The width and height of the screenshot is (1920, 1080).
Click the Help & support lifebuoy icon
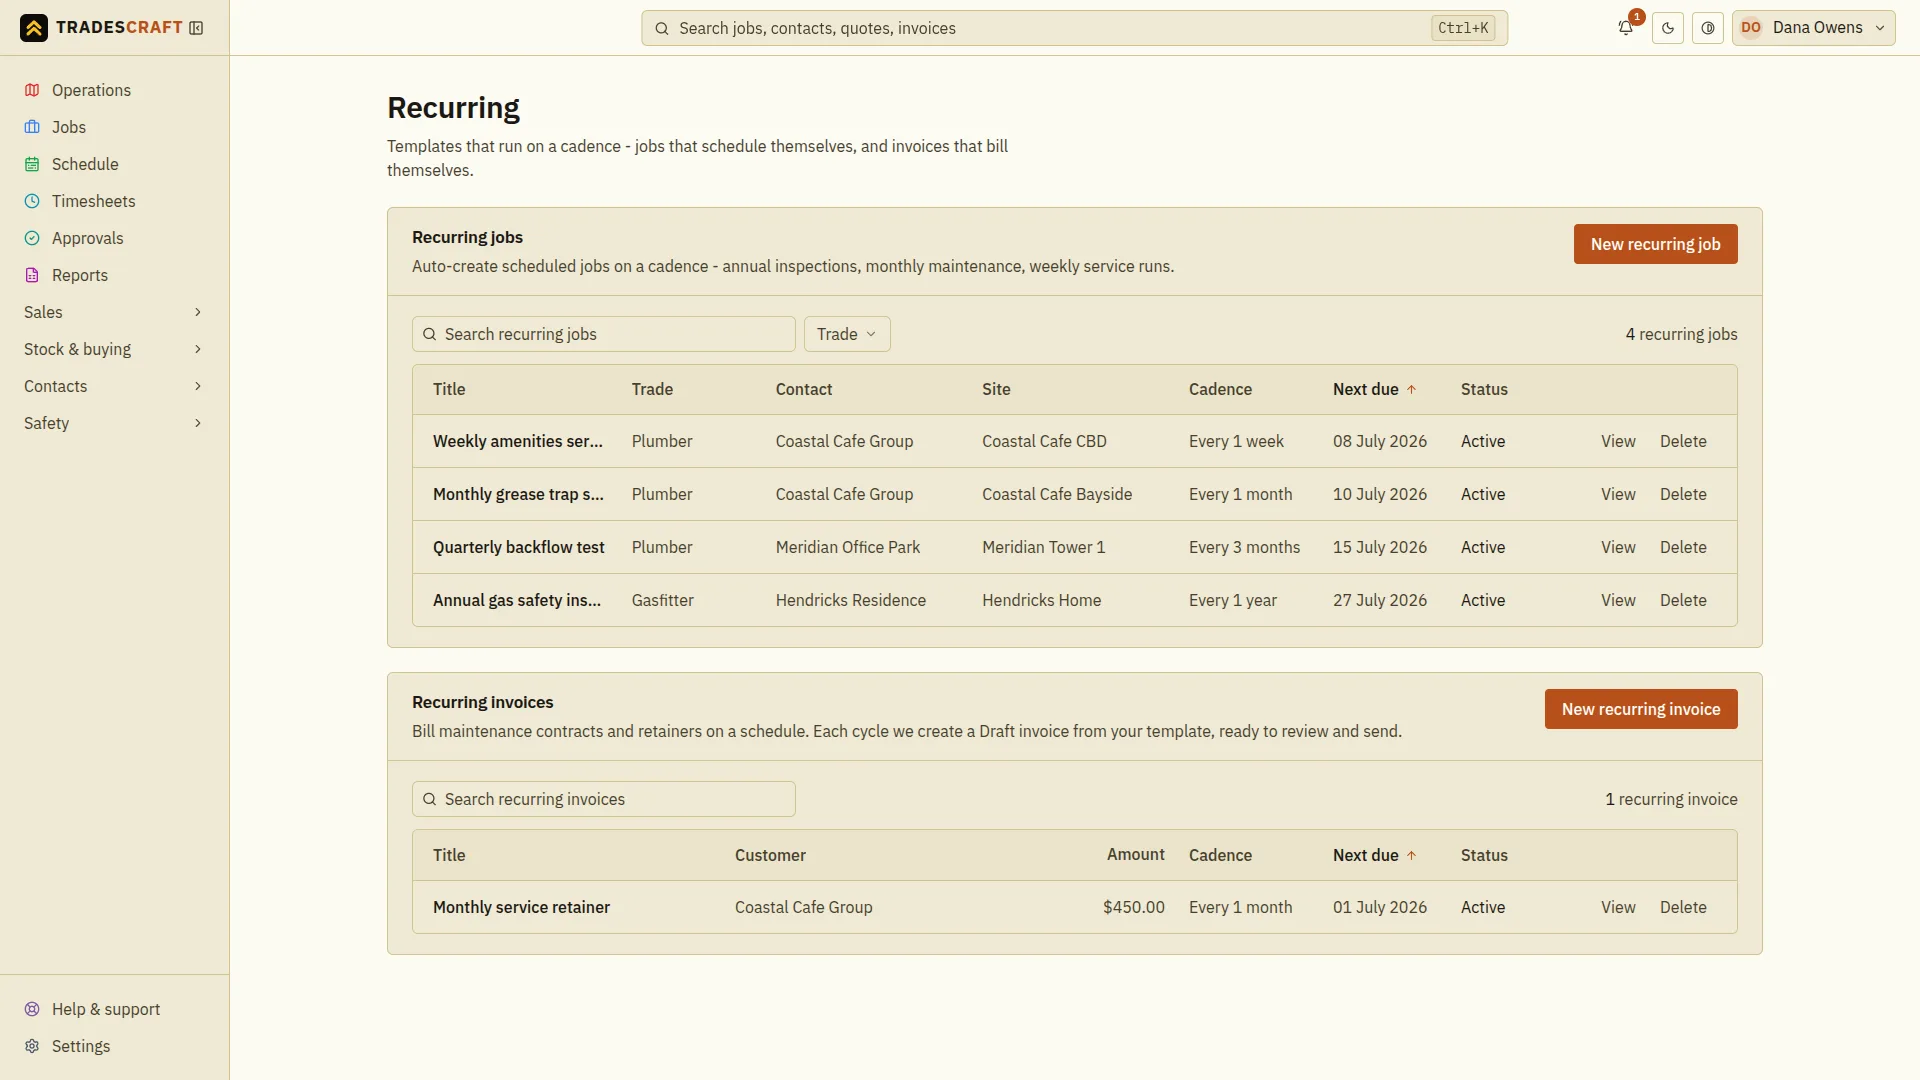click(x=32, y=1009)
